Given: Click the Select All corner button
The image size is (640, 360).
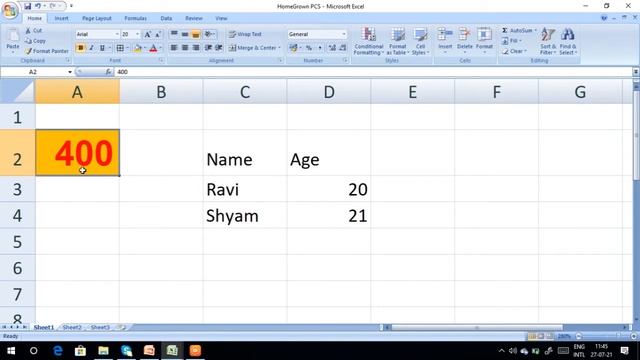Looking at the screenshot, I should 17,91.
